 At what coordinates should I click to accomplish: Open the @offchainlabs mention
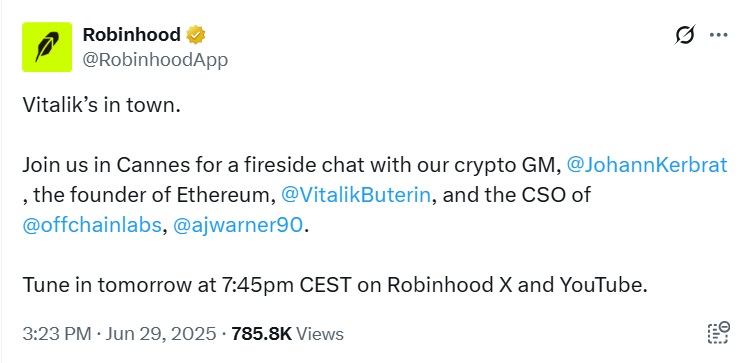(92, 225)
